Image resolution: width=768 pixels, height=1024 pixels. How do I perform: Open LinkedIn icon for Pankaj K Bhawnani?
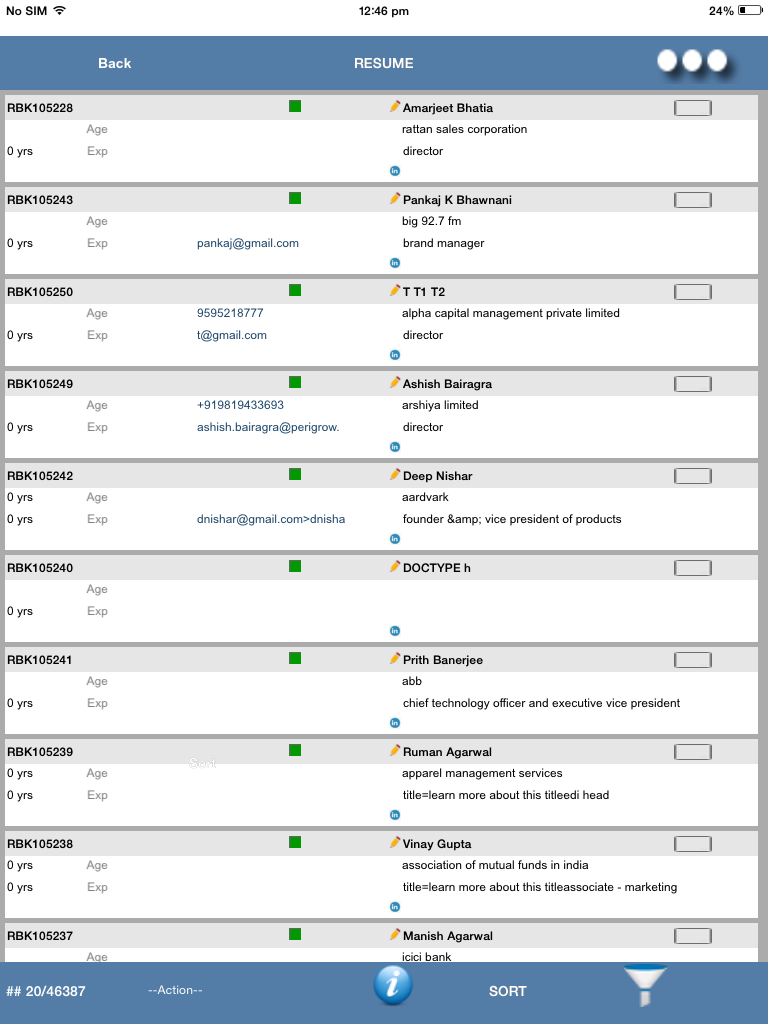[x=394, y=263]
